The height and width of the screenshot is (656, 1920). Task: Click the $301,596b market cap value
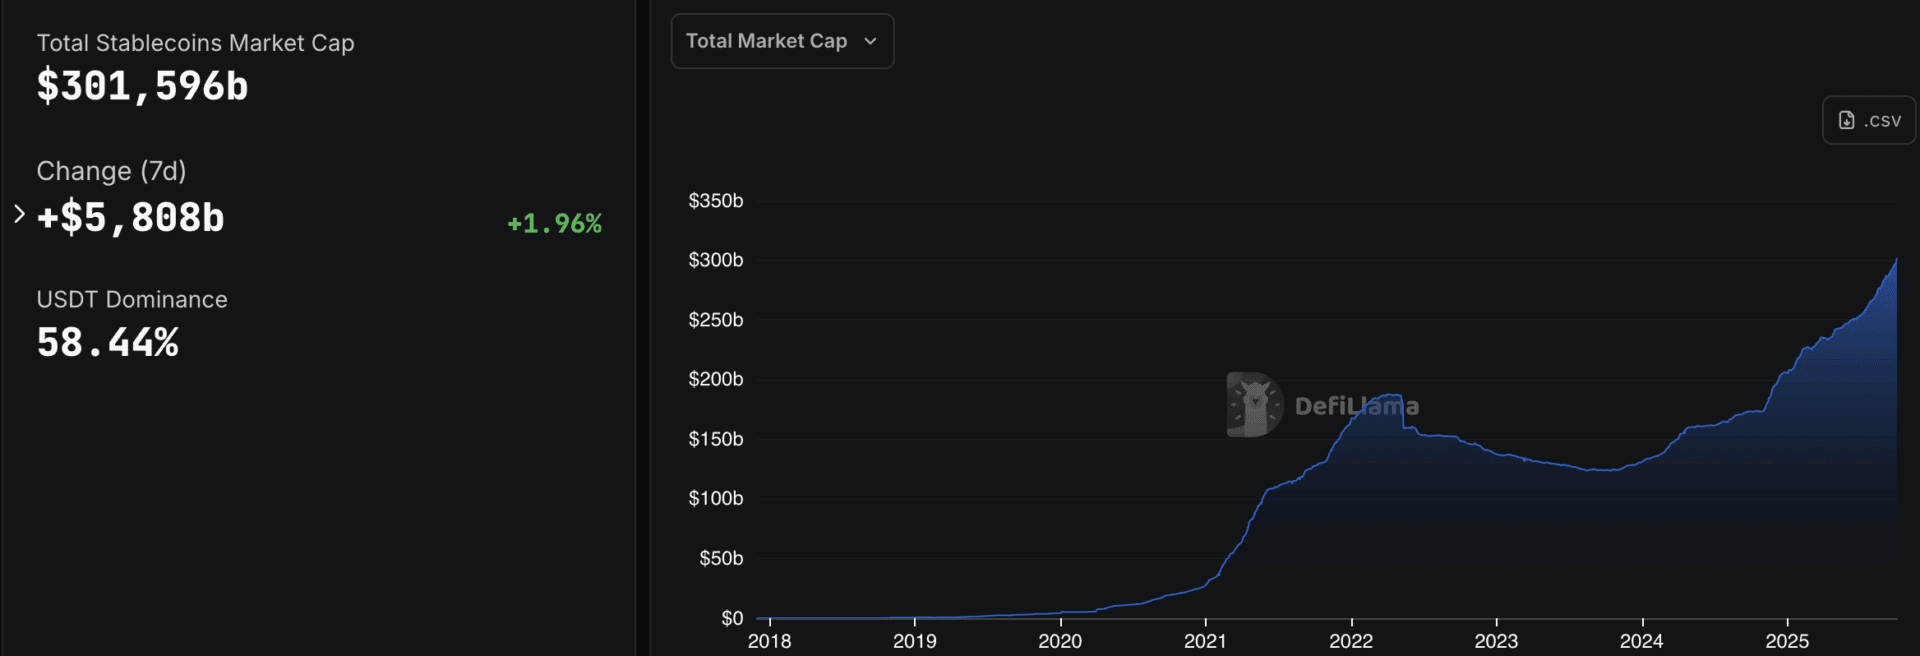pos(142,87)
